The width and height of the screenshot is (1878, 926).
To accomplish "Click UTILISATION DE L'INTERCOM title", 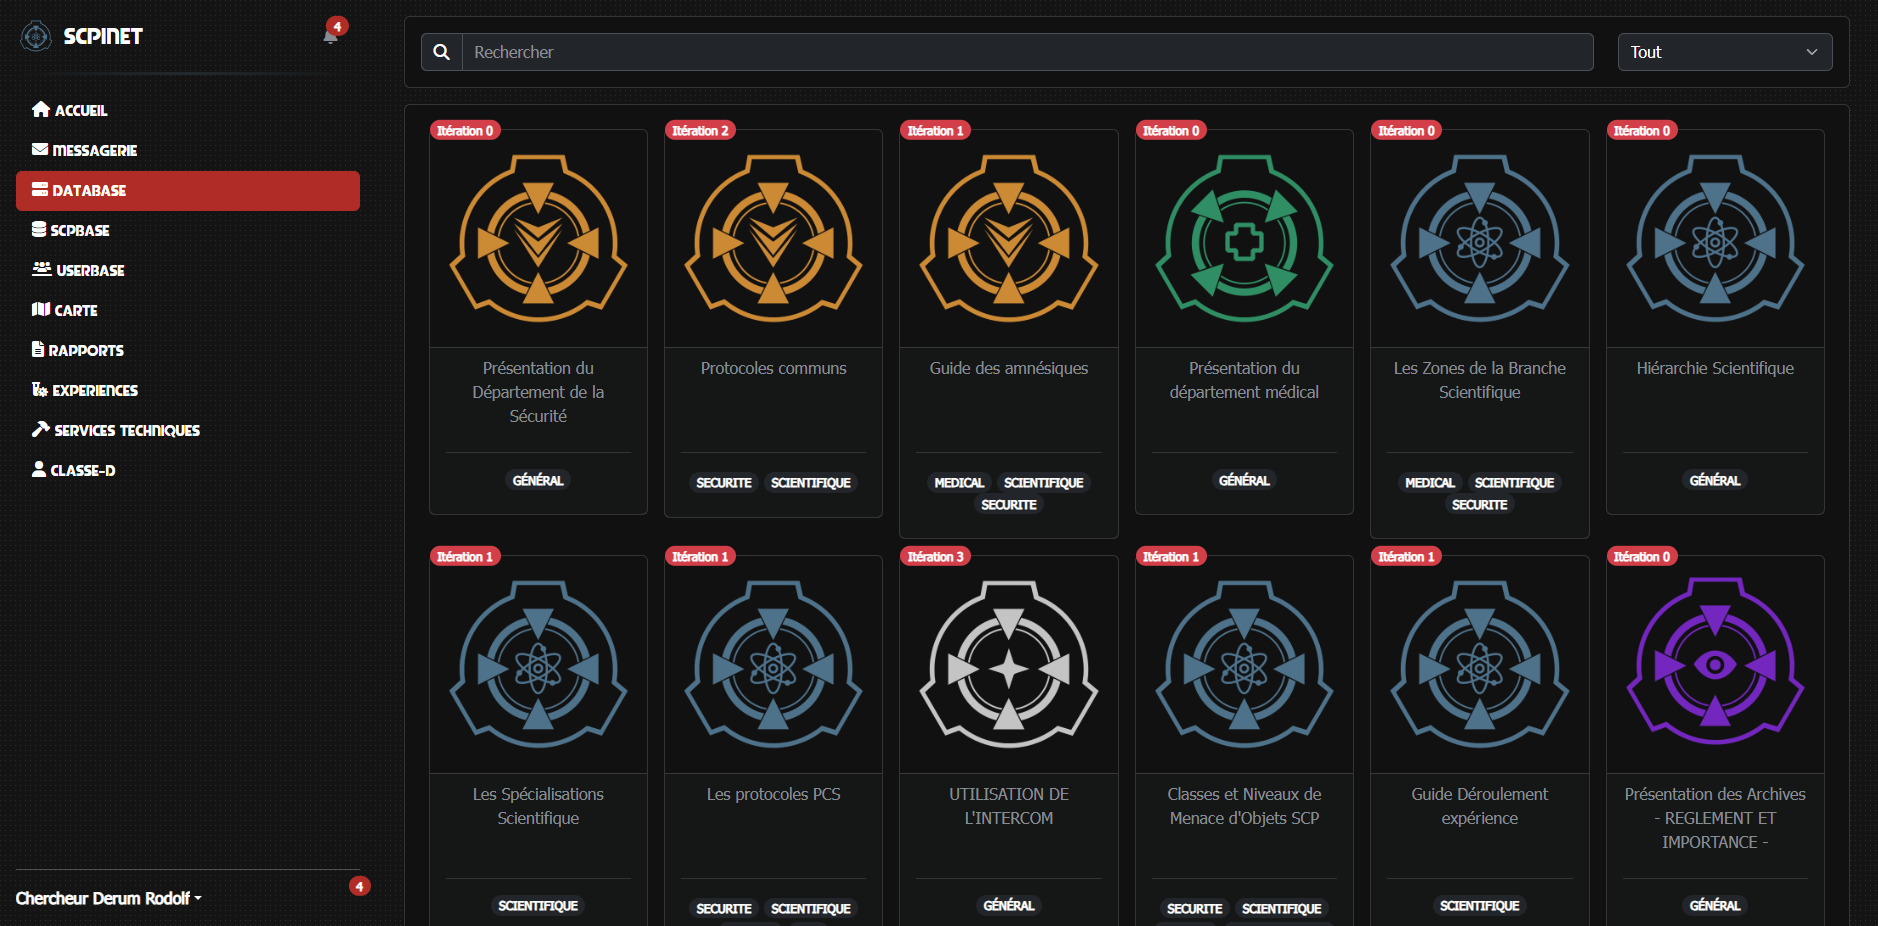I will pyautogui.click(x=1009, y=806).
